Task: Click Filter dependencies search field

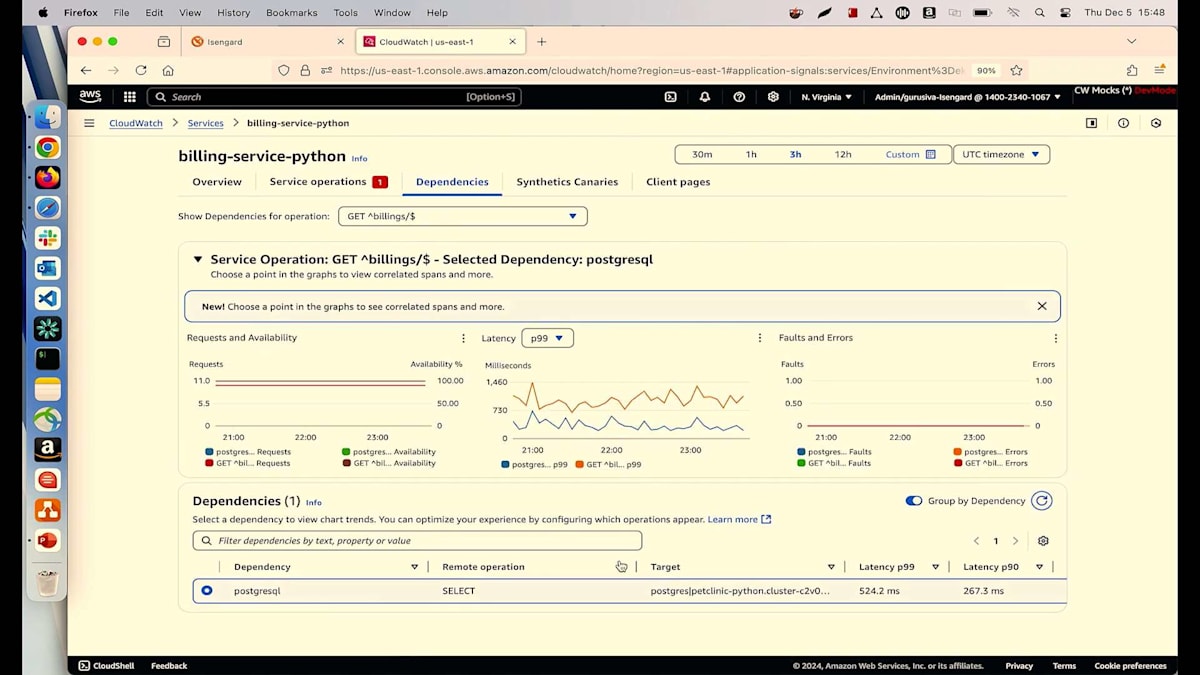Action: [x=417, y=541]
